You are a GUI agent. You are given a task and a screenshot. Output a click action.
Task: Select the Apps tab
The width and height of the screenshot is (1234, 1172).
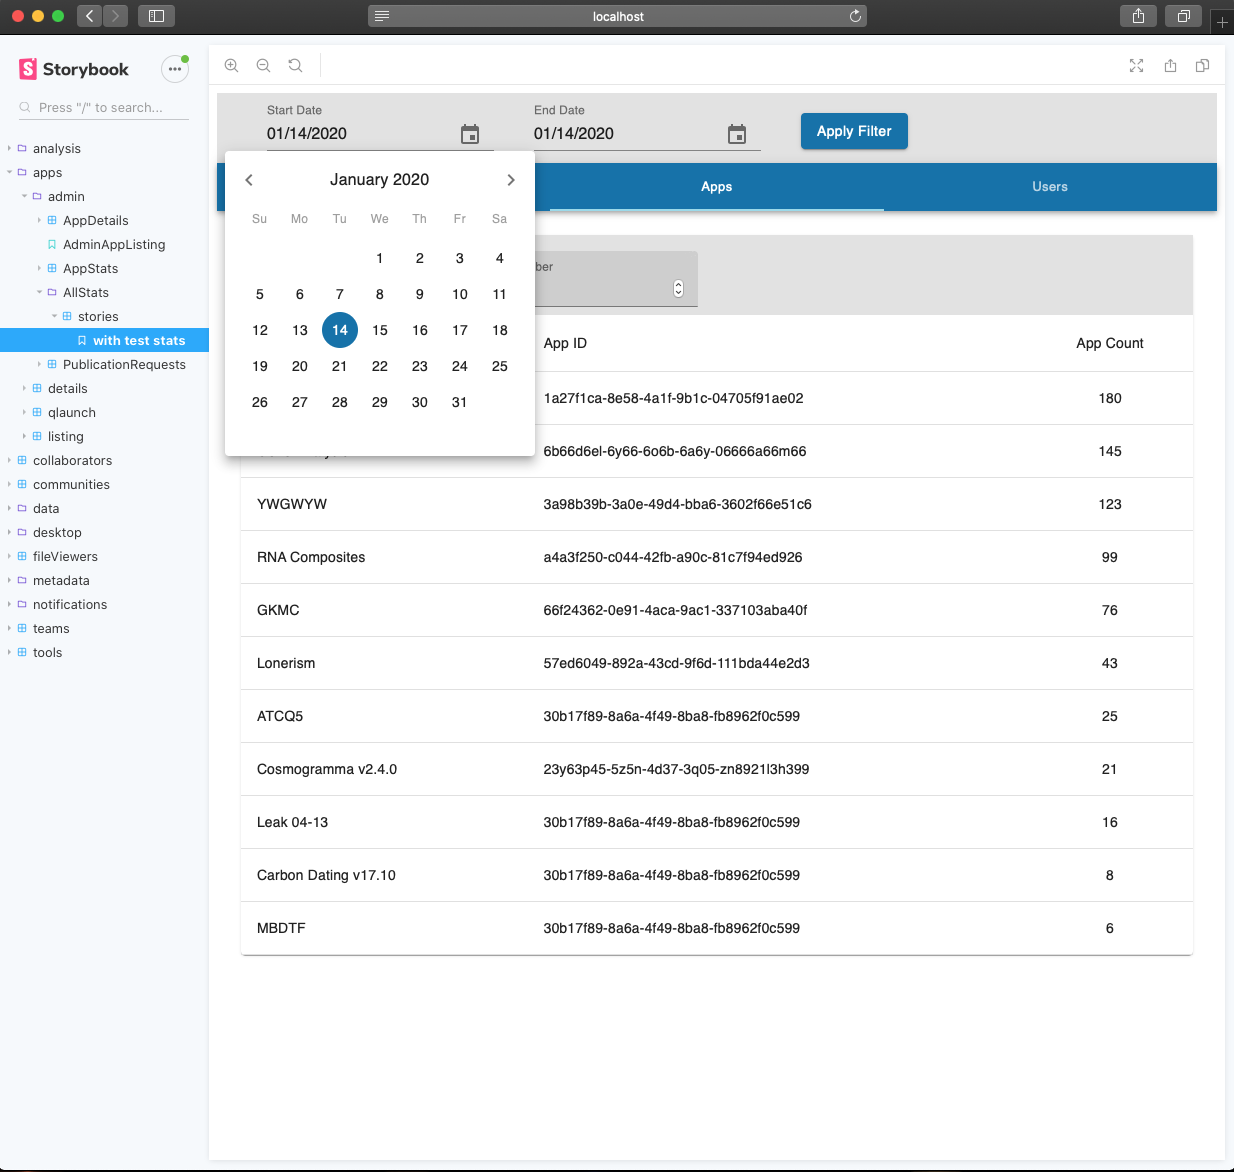pyautogui.click(x=716, y=186)
